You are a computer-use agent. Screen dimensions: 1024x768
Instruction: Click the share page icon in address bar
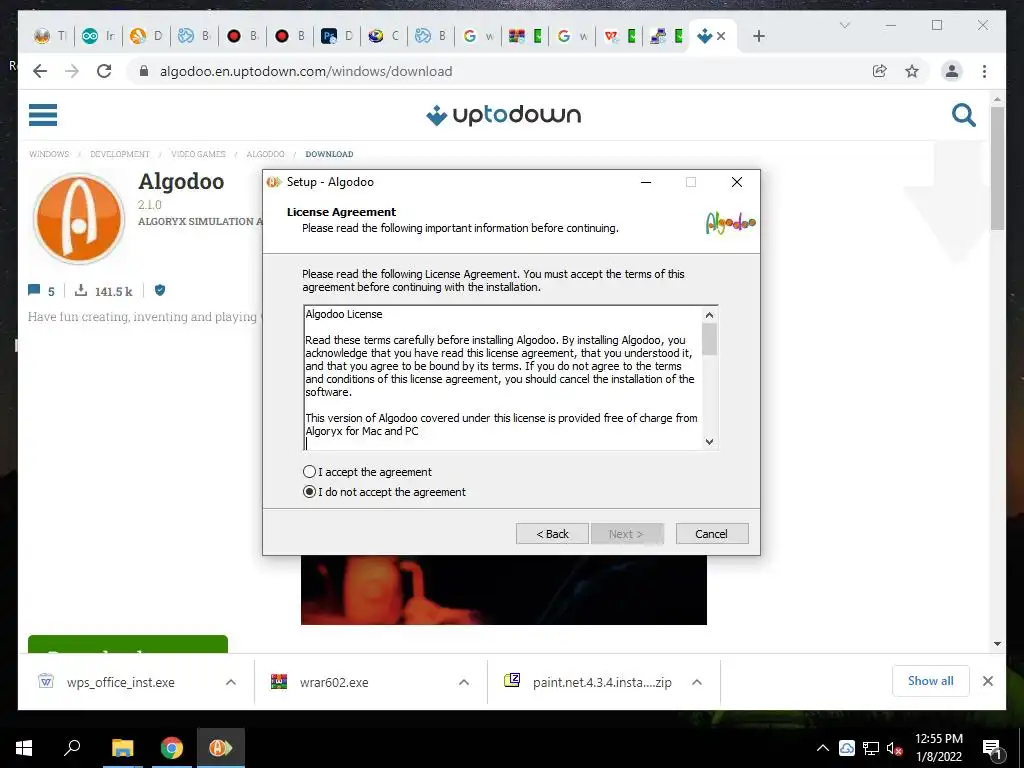[x=880, y=71]
